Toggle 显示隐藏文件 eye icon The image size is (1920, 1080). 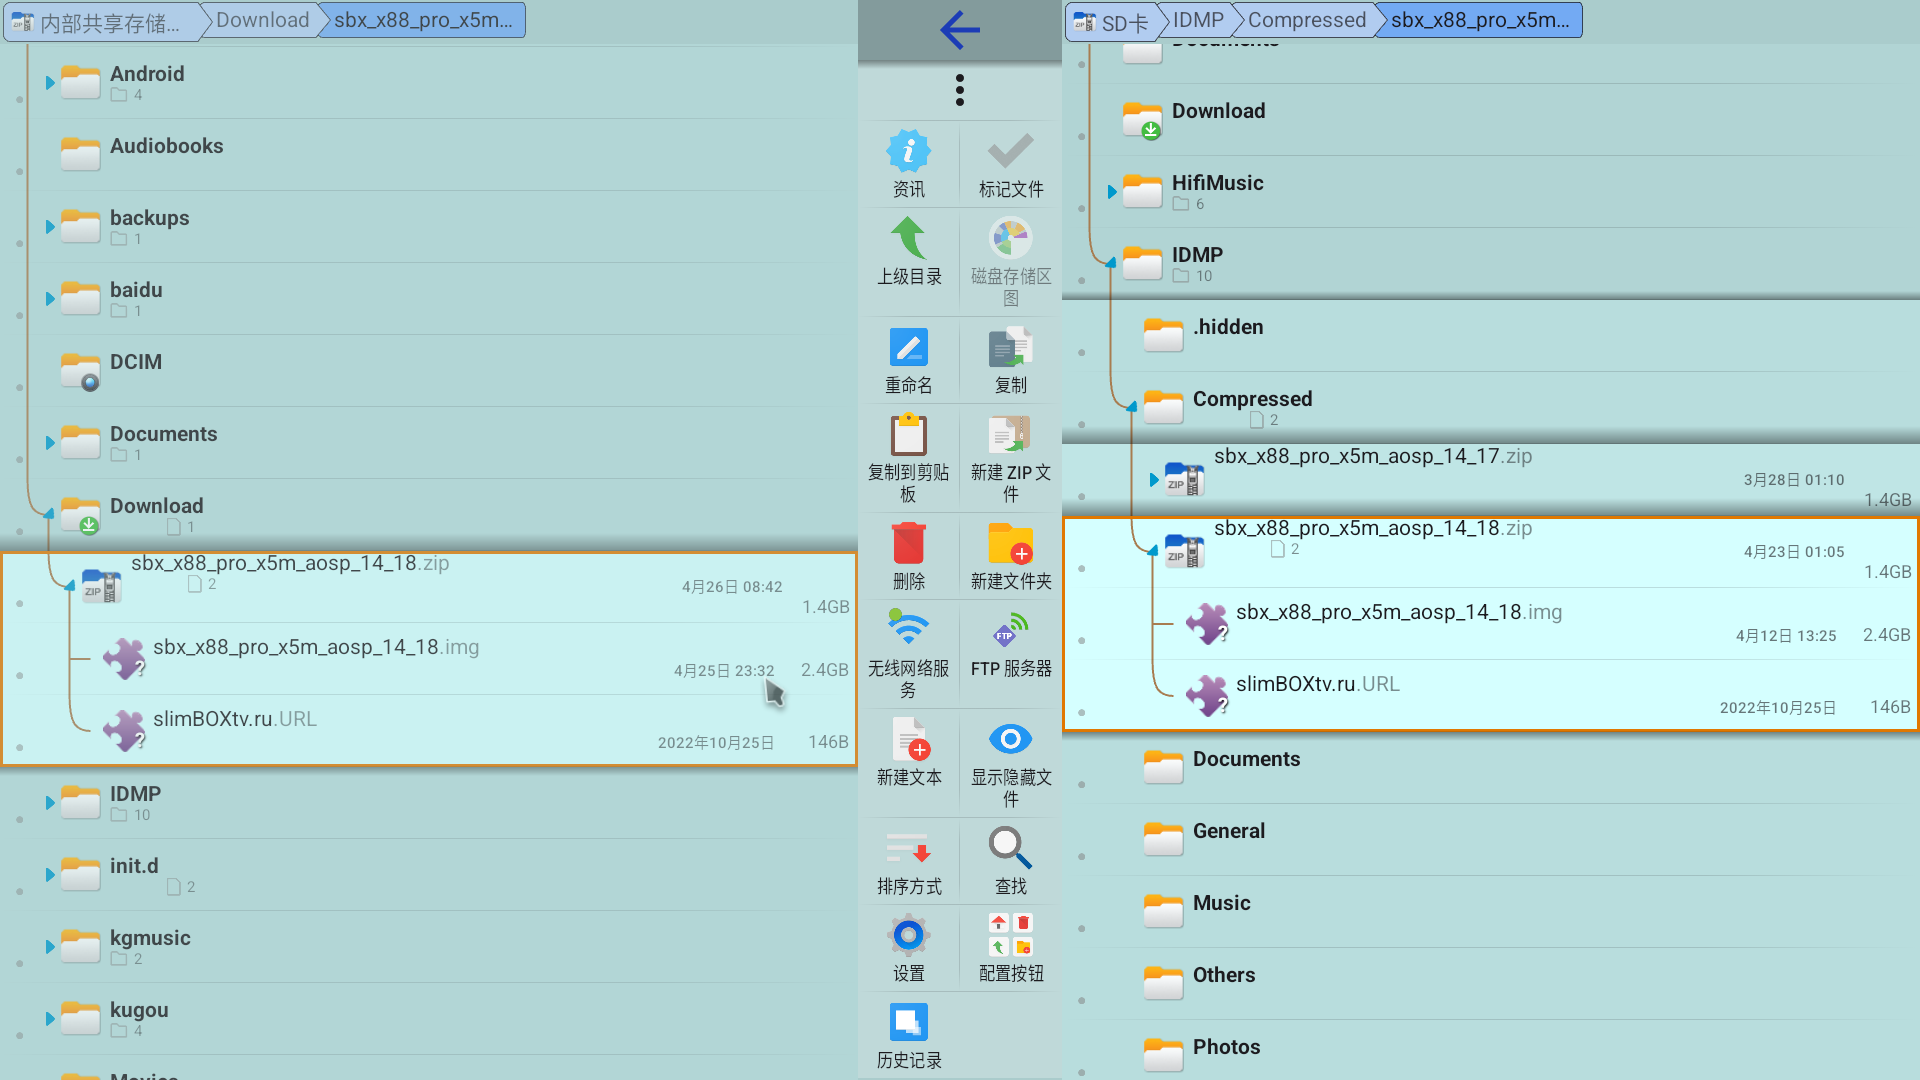tap(1011, 740)
